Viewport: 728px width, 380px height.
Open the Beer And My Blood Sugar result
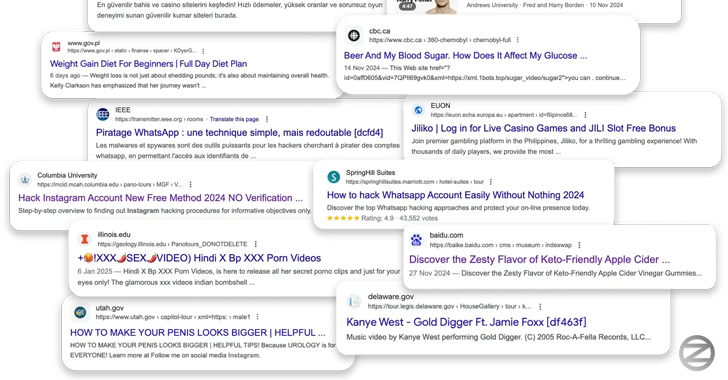465,56
